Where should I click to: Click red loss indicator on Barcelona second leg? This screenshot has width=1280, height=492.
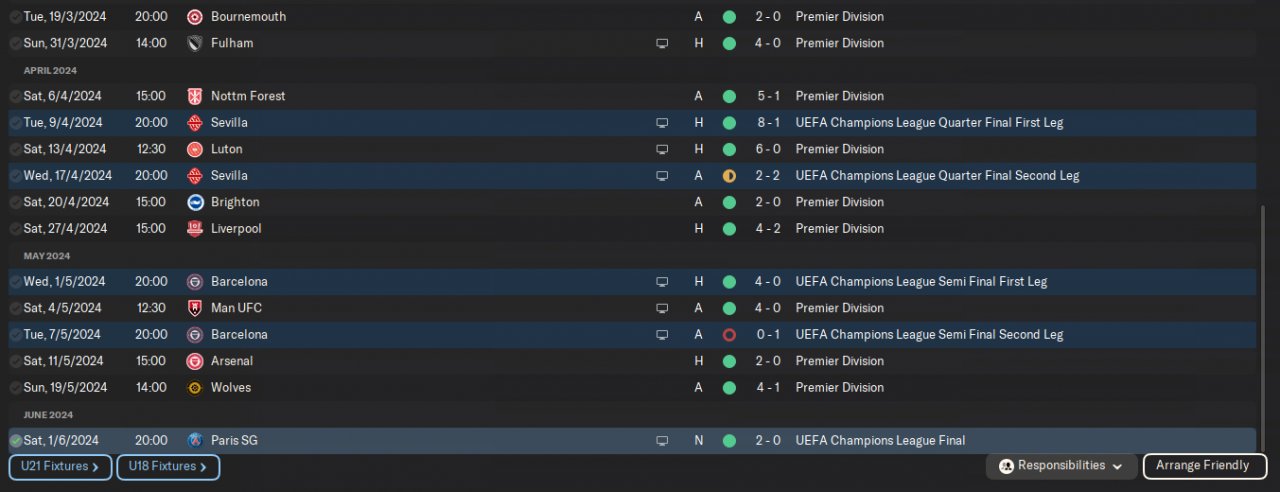point(729,335)
